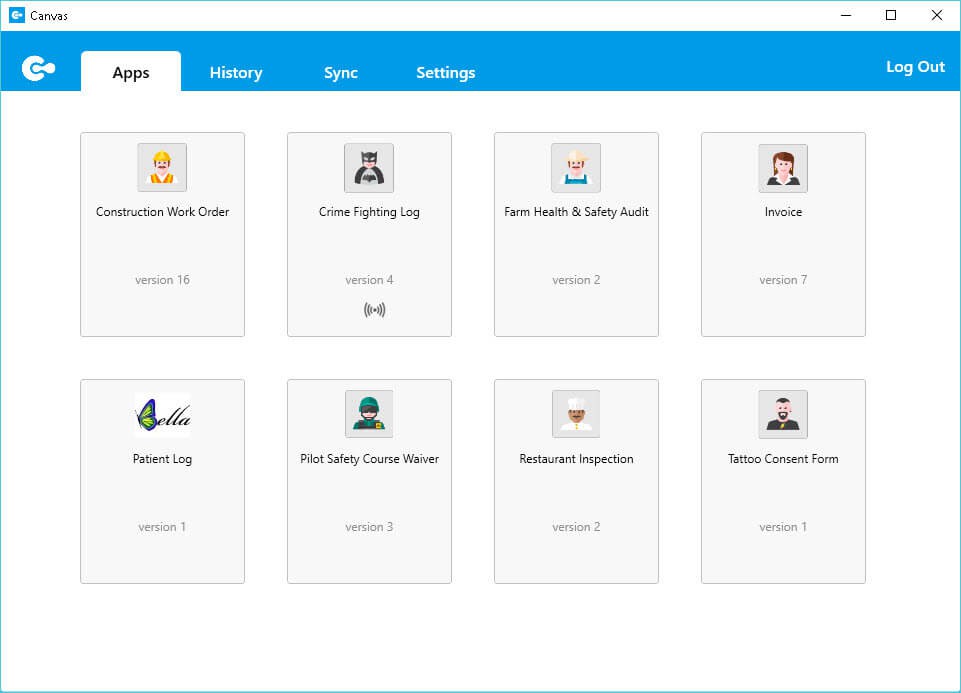Click the Construction Work Order worker icon

click(162, 168)
